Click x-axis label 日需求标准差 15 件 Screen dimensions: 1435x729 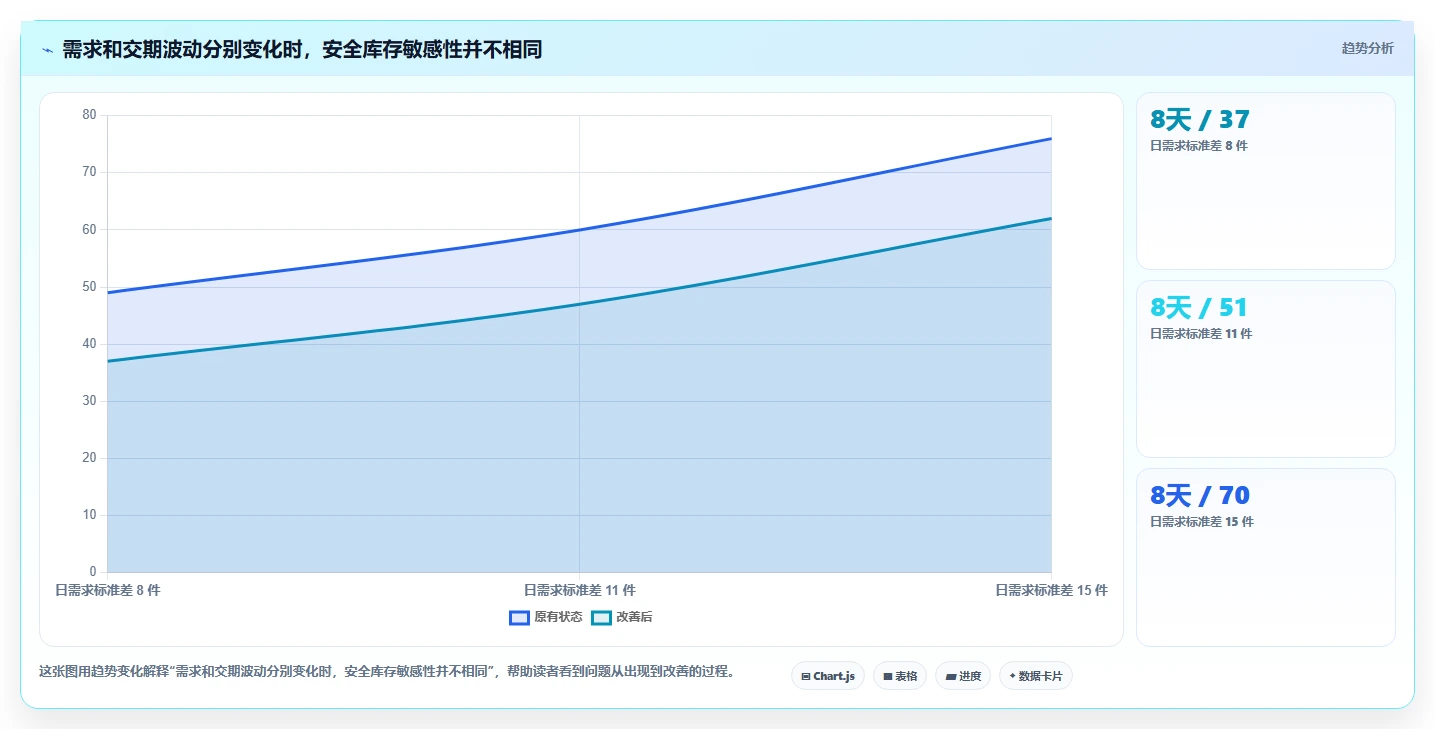1051,590
